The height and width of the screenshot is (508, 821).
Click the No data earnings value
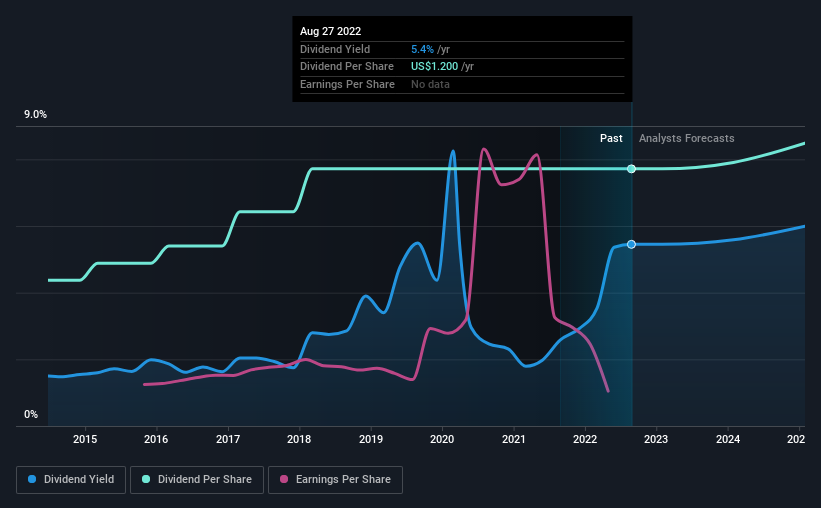tap(430, 84)
